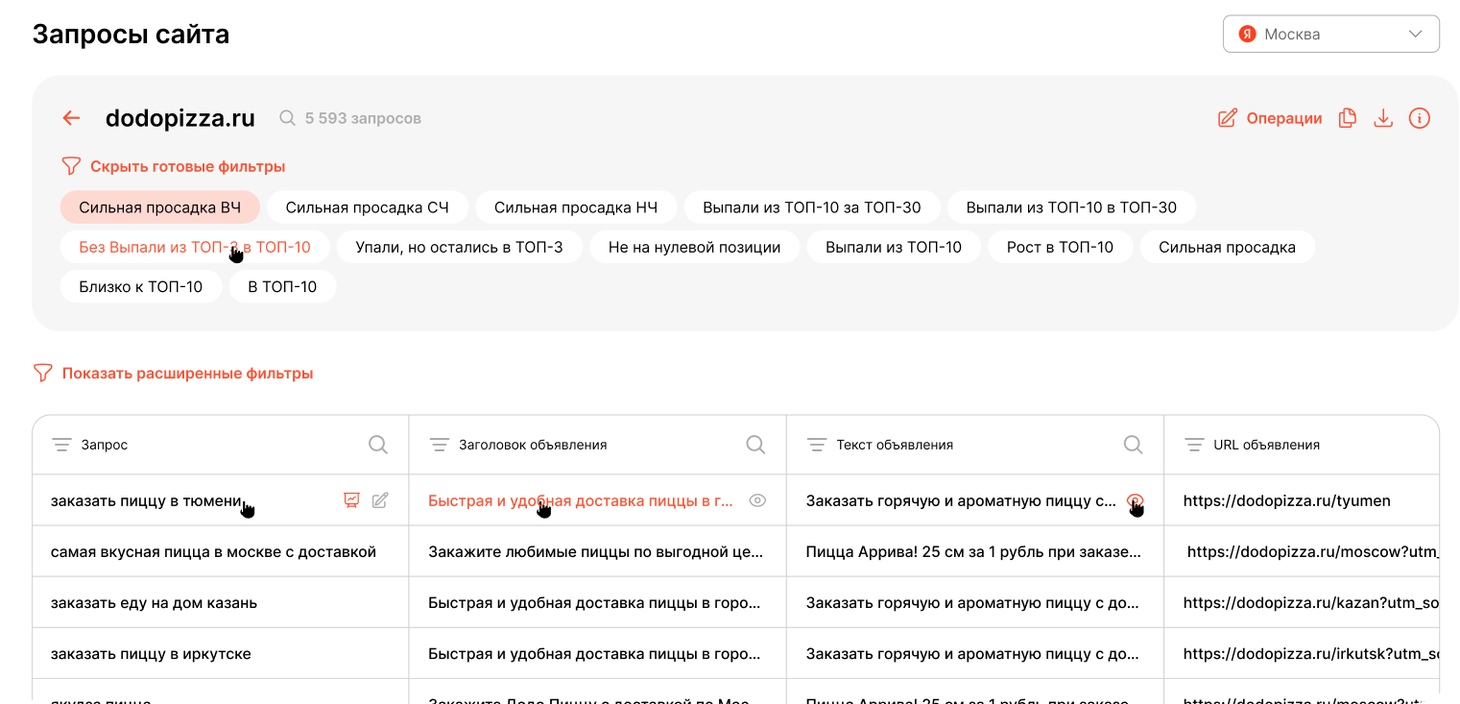1460x704 pixels.
Task: Click text Пицца Аррива in москве row
Action: [x=973, y=551]
